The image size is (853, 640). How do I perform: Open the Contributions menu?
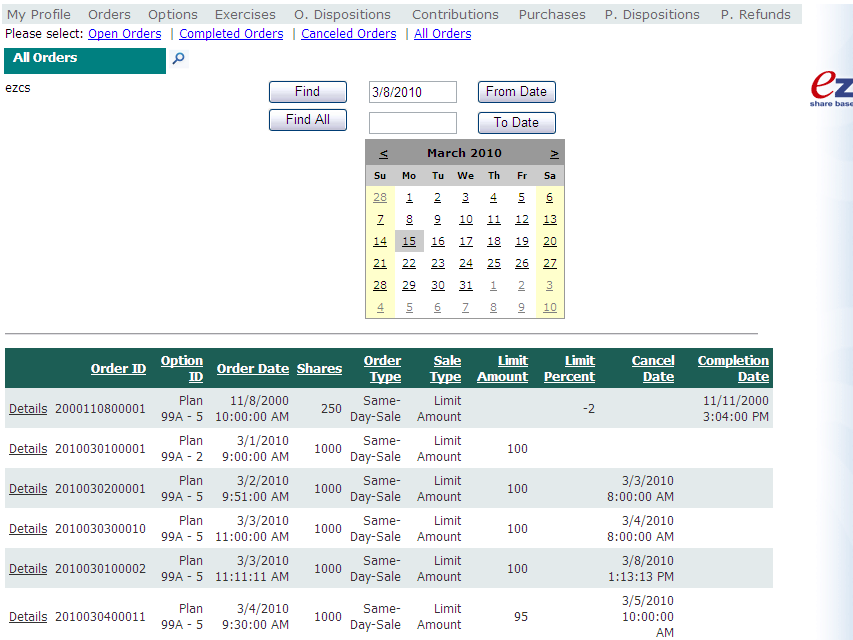coord(455,14)
